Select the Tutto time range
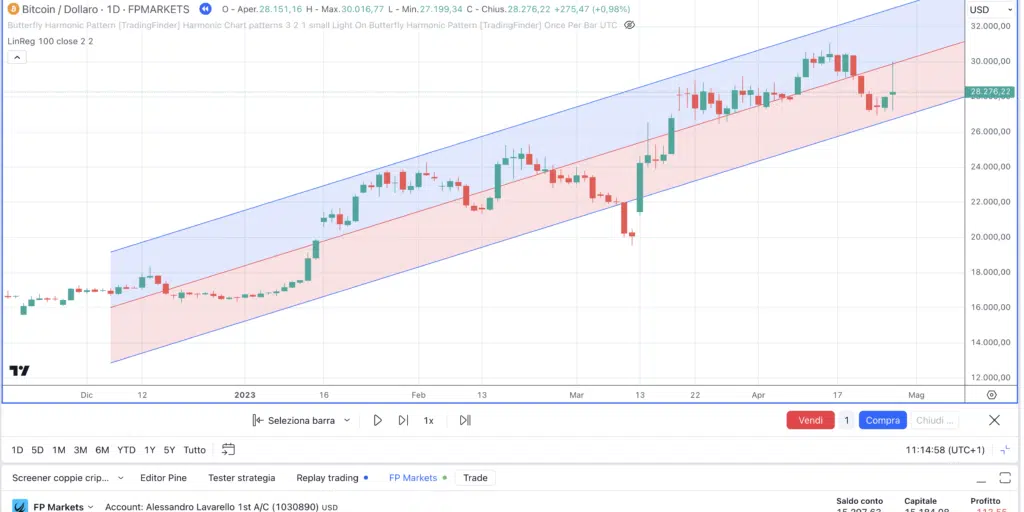Image resolution: width=1024 pixels, height=512 pixels. click(x=194, y=450)
